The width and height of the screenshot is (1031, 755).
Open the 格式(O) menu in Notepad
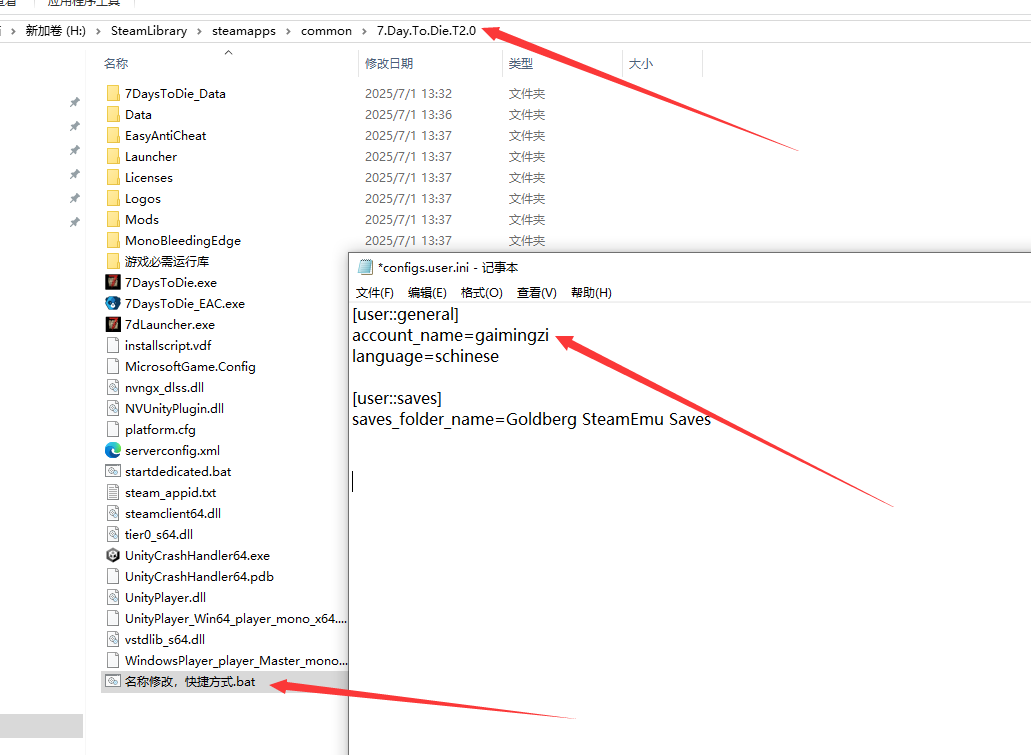481,293
